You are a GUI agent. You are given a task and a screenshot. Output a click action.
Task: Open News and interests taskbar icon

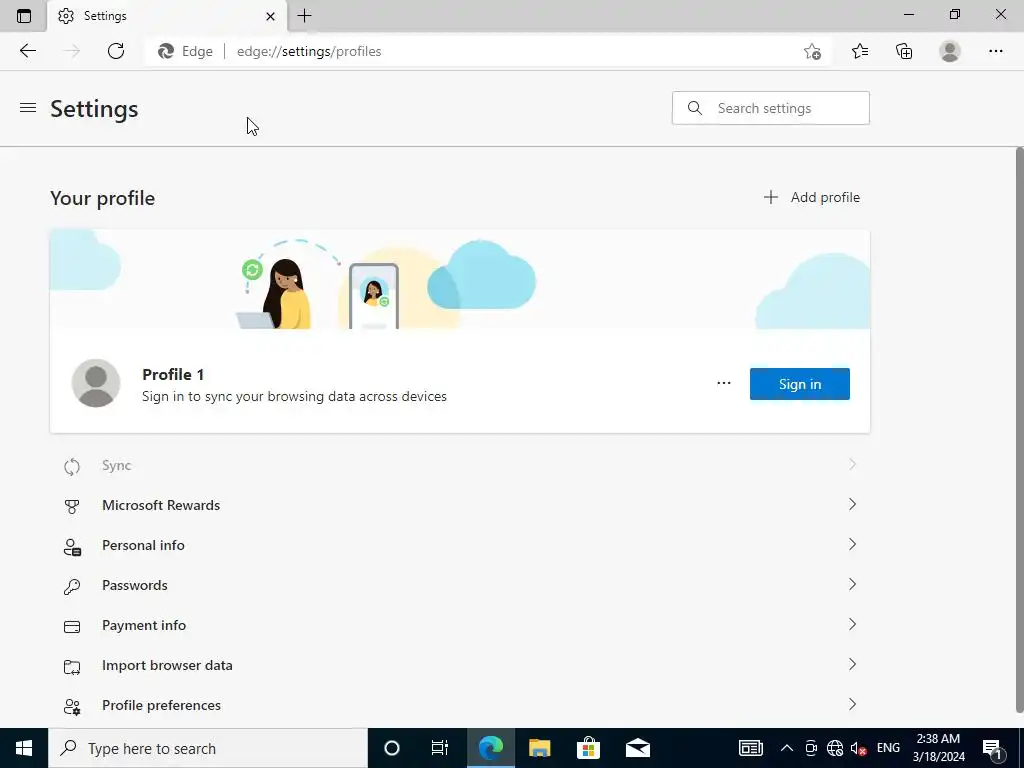point(751,748)
